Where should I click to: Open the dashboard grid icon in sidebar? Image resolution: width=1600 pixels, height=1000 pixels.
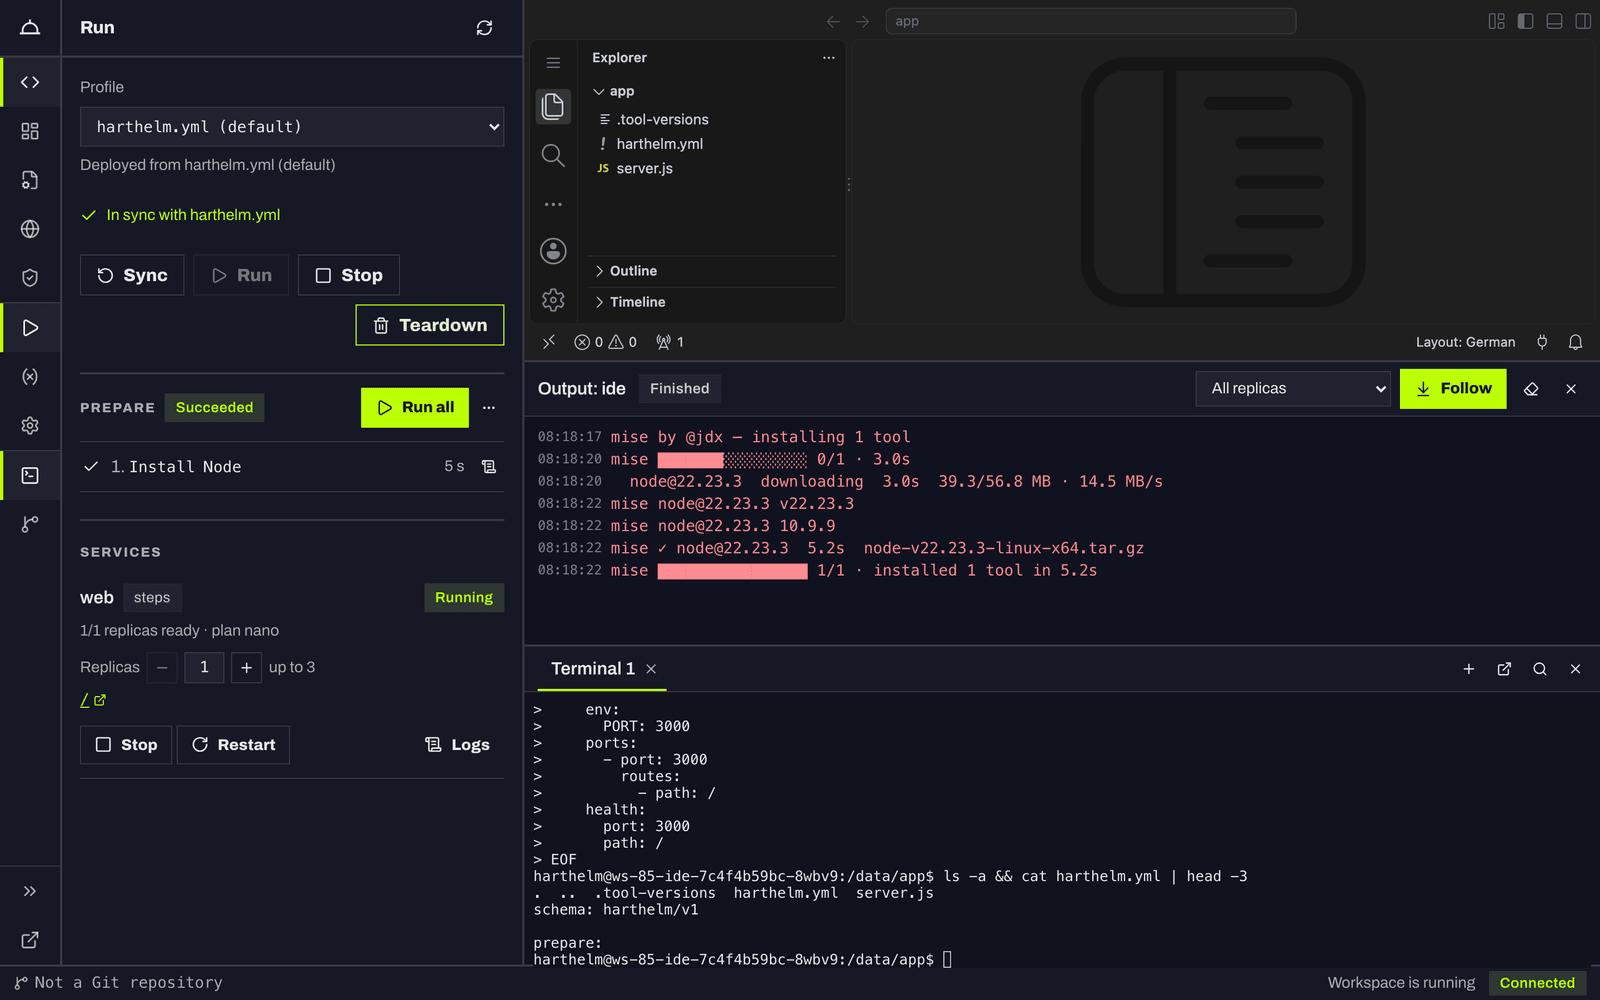[x=30, y=131]
